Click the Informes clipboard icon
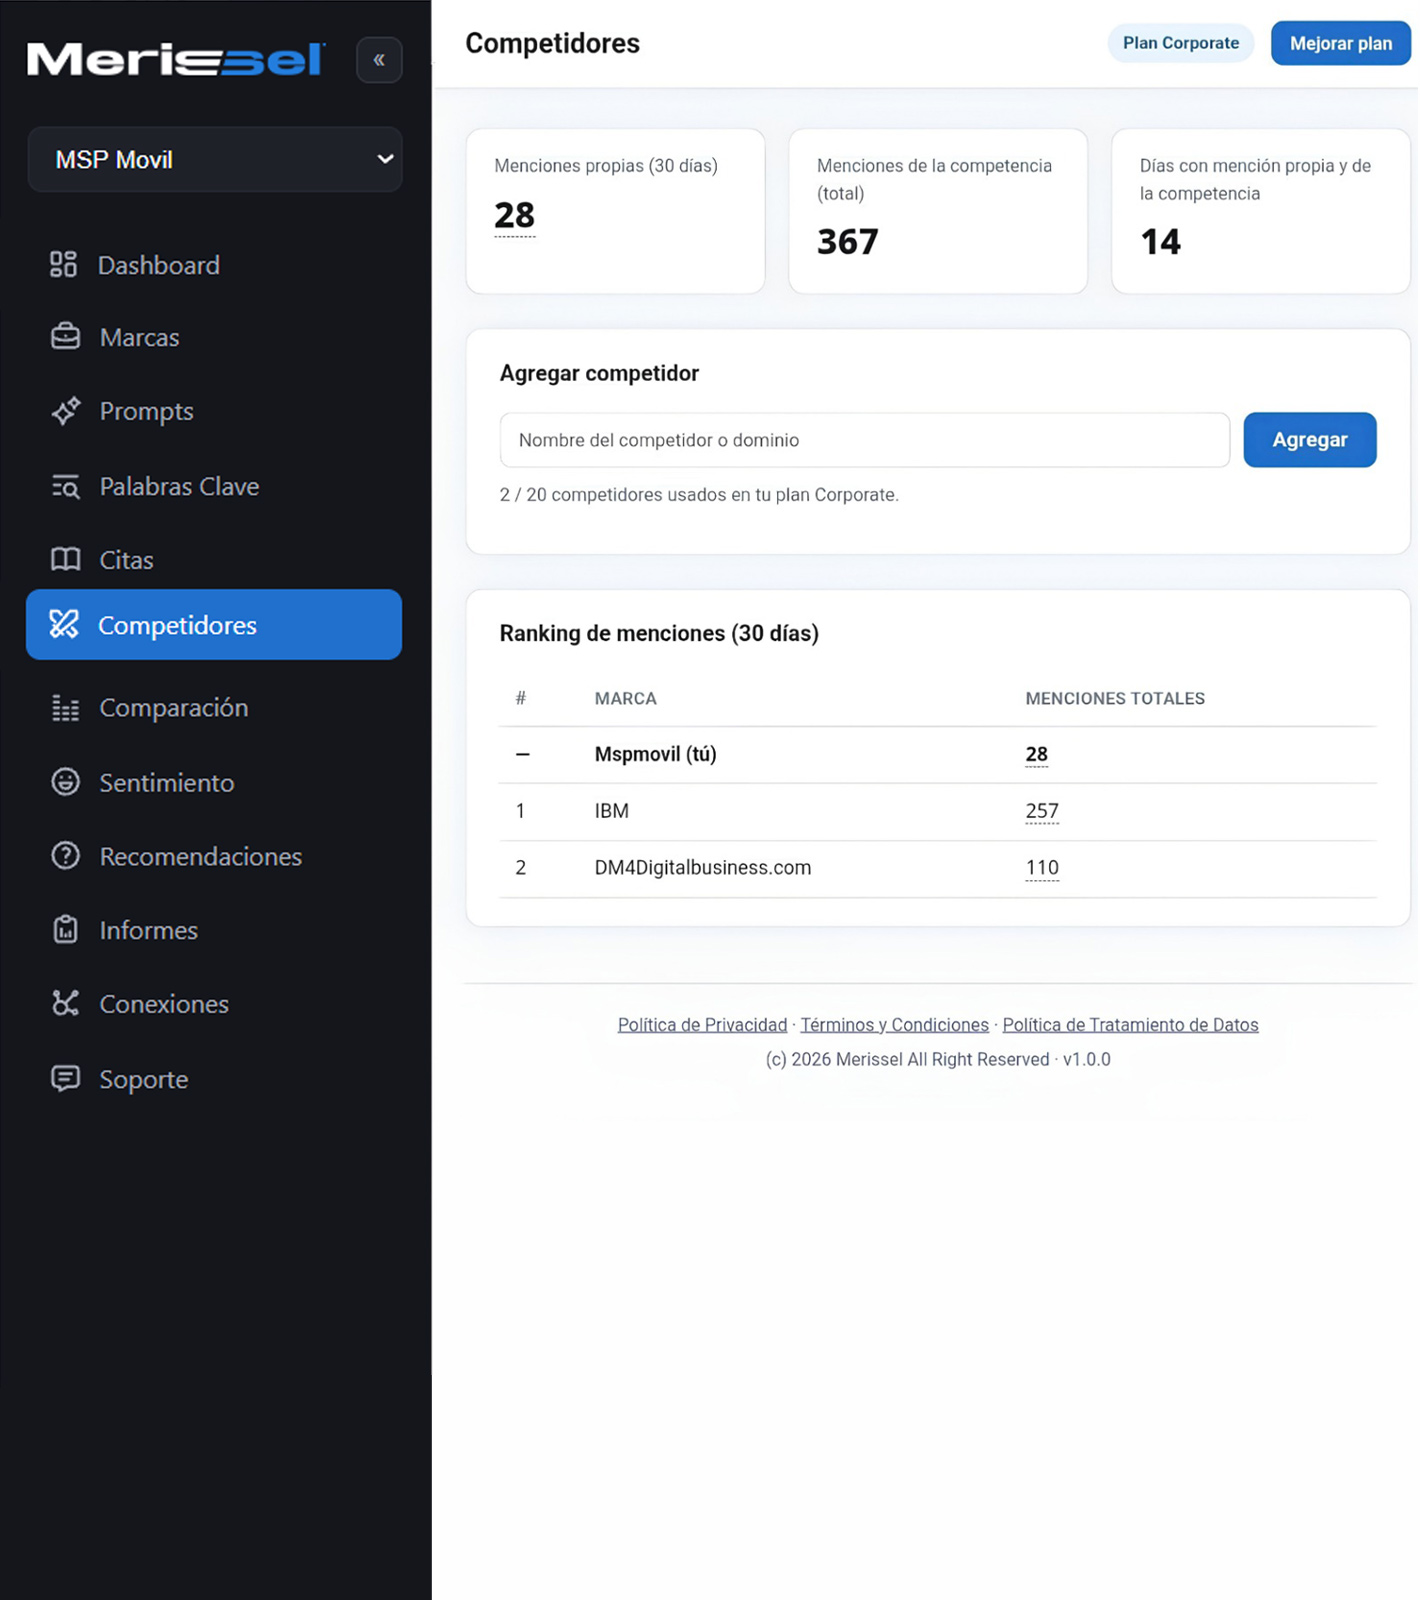The height and width of the screenshot is (1600, 1420). tap(66, 930)
